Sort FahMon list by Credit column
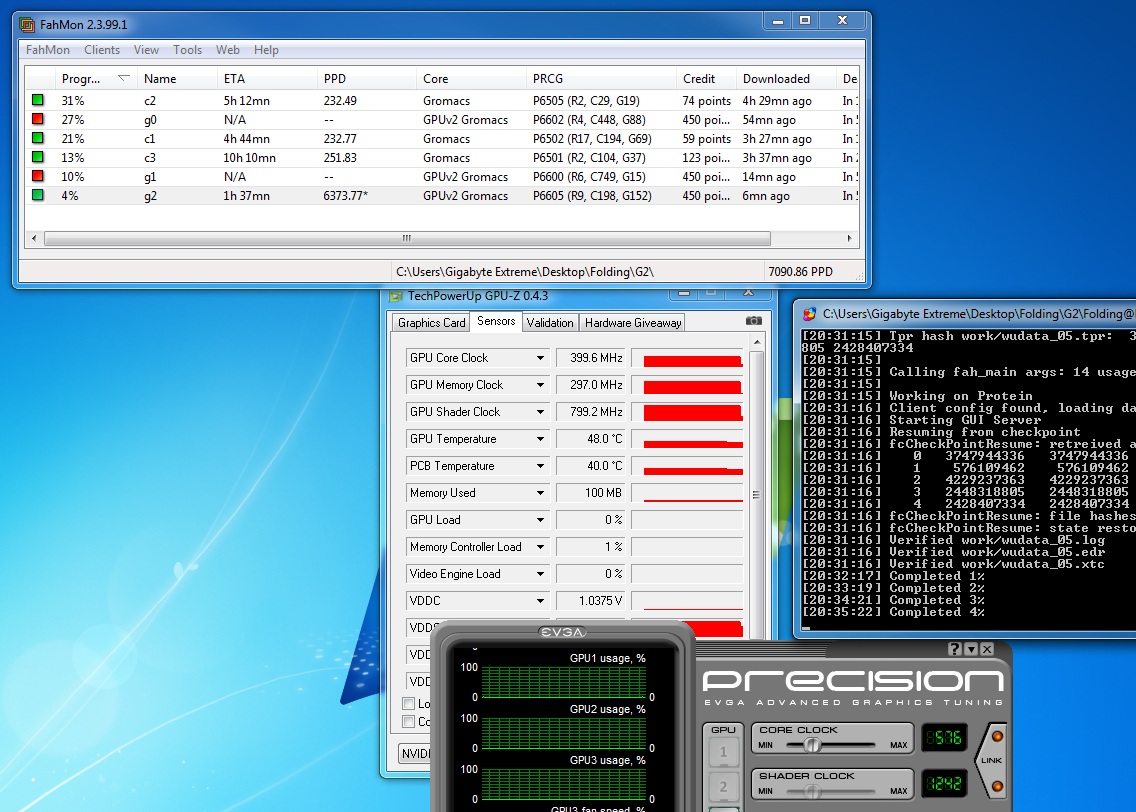Image resolution: width=1136 pixels, height=812 pixels. [x=706, y=78]
